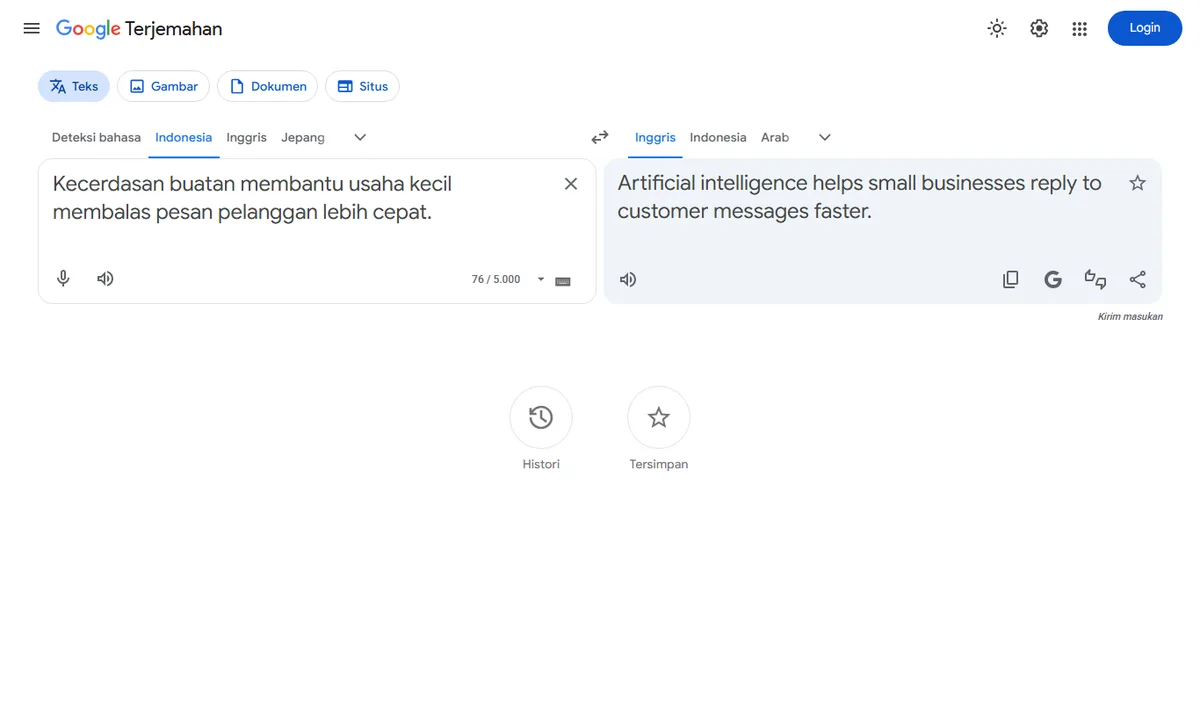1200x703 pixels.
Task: Expand the source language list chevron
Action: click(x=361, y=137)
